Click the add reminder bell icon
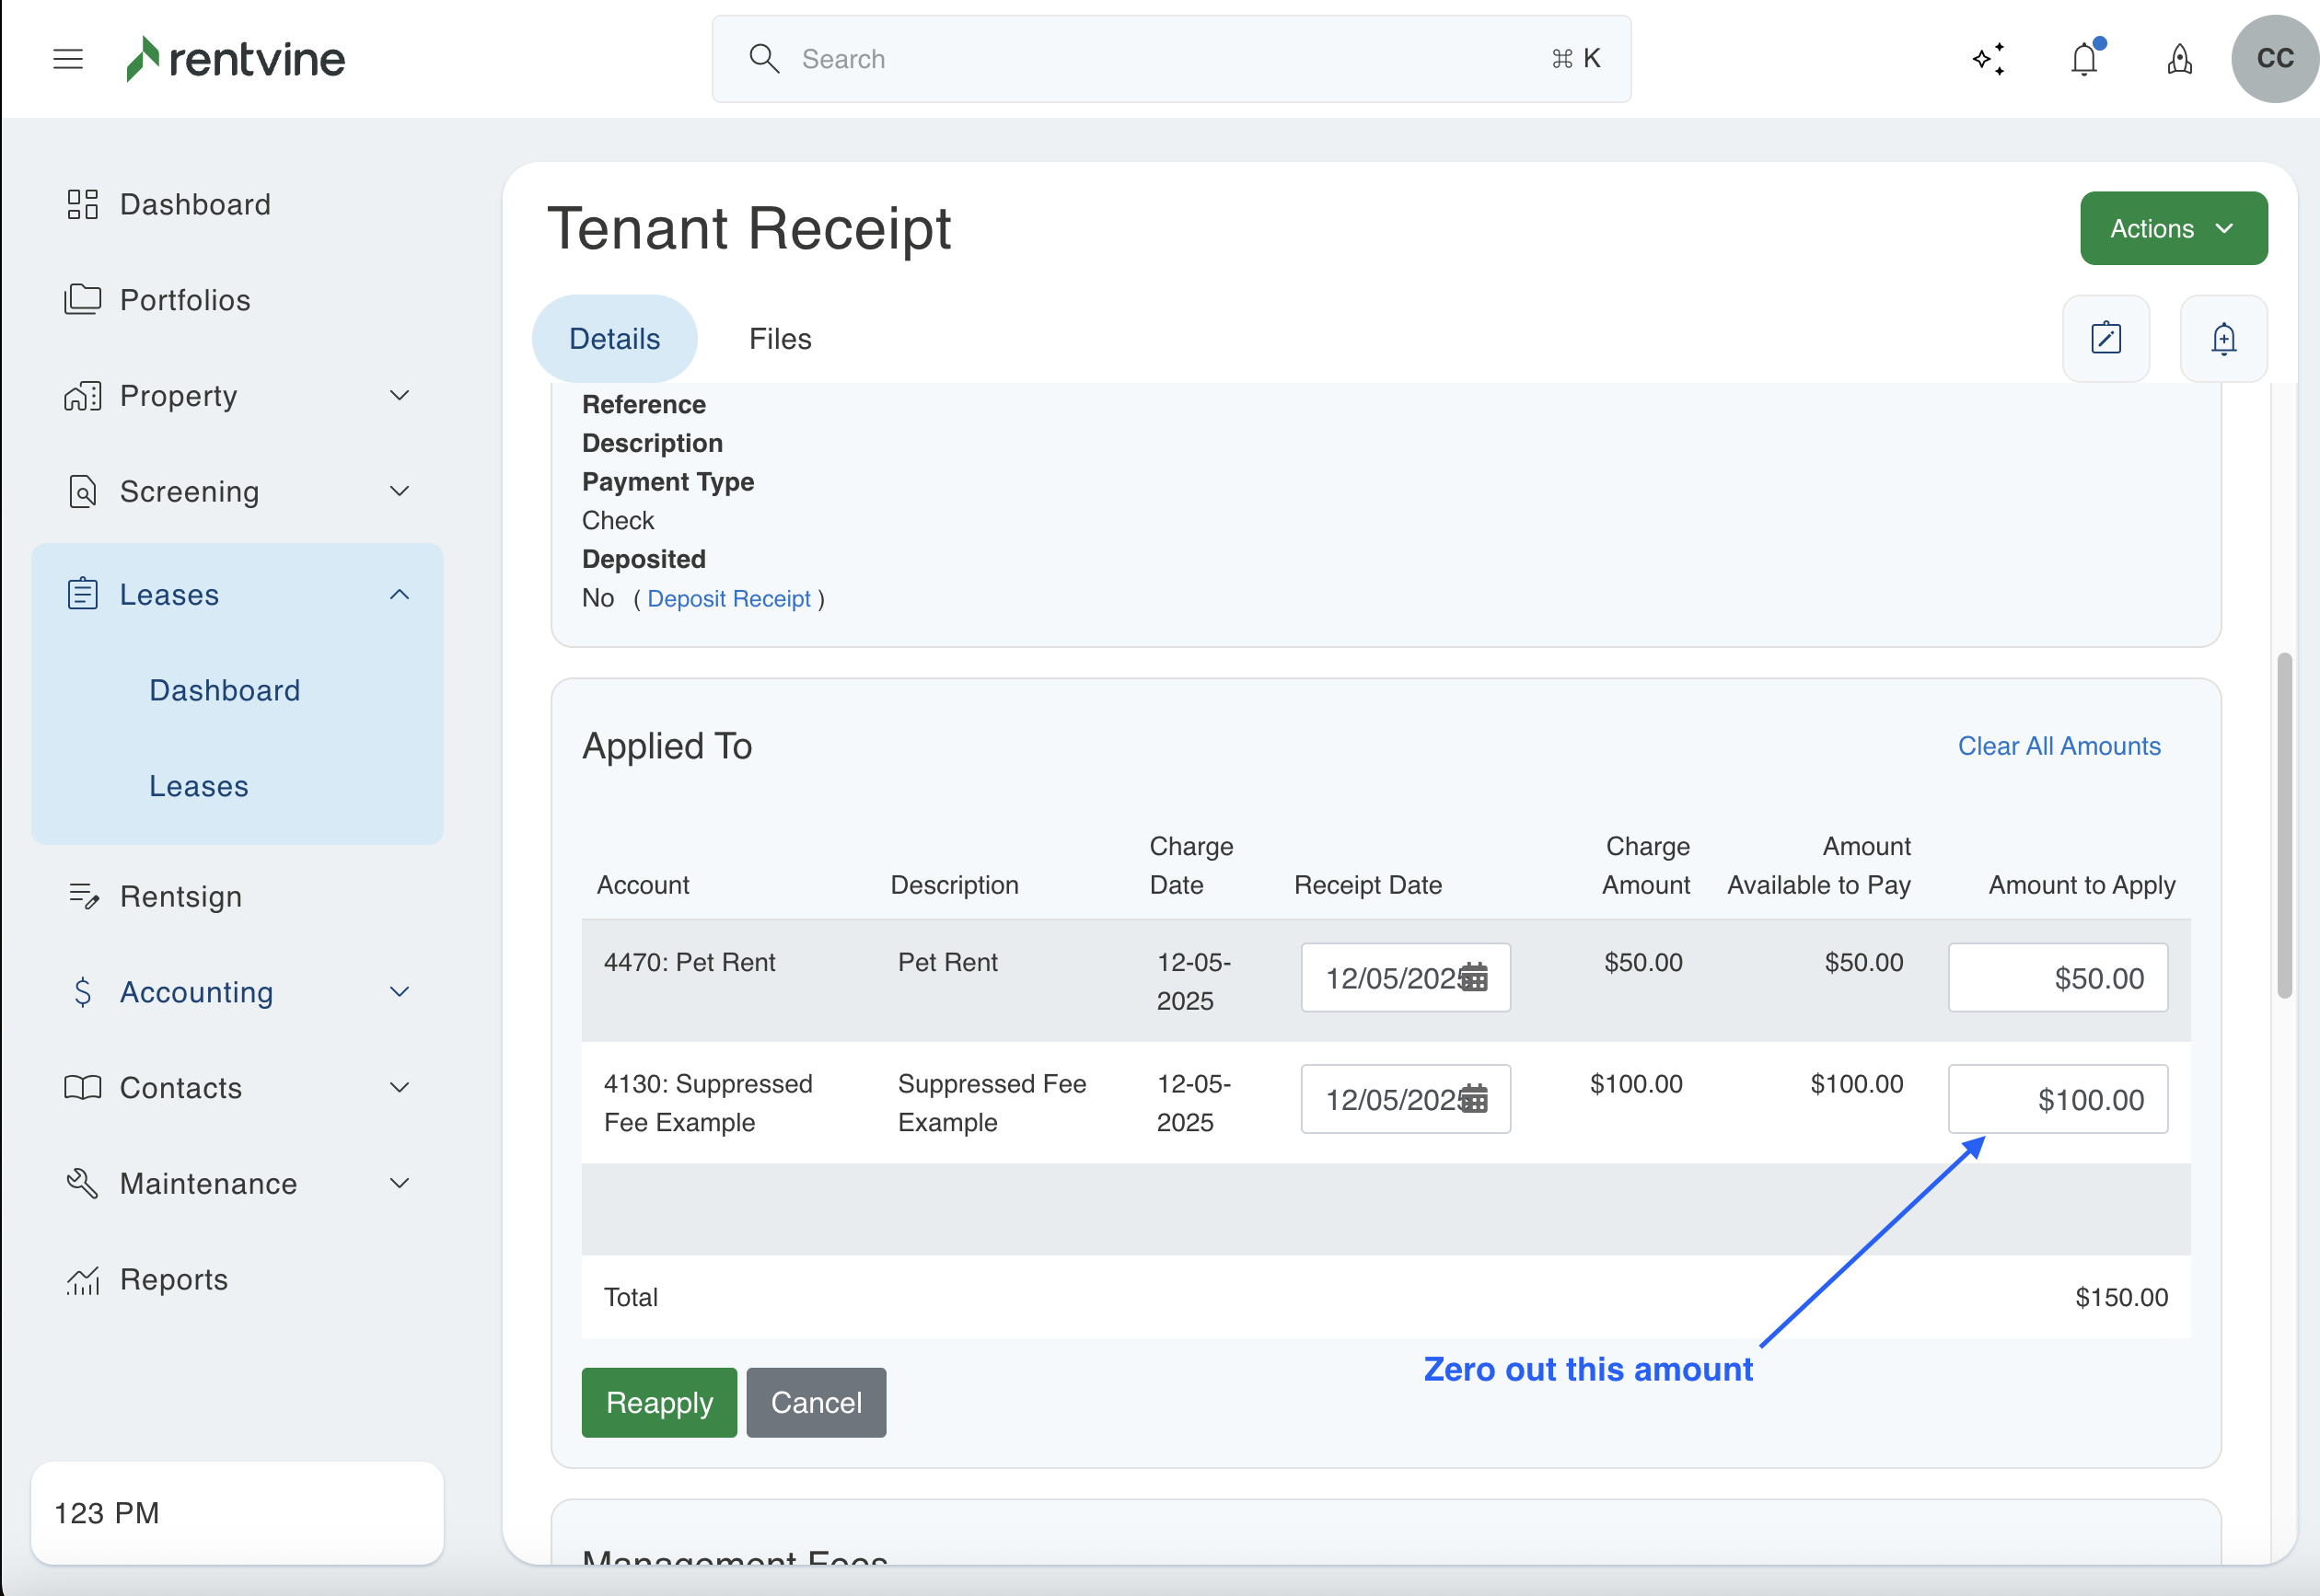 [x=2223, y=338]
